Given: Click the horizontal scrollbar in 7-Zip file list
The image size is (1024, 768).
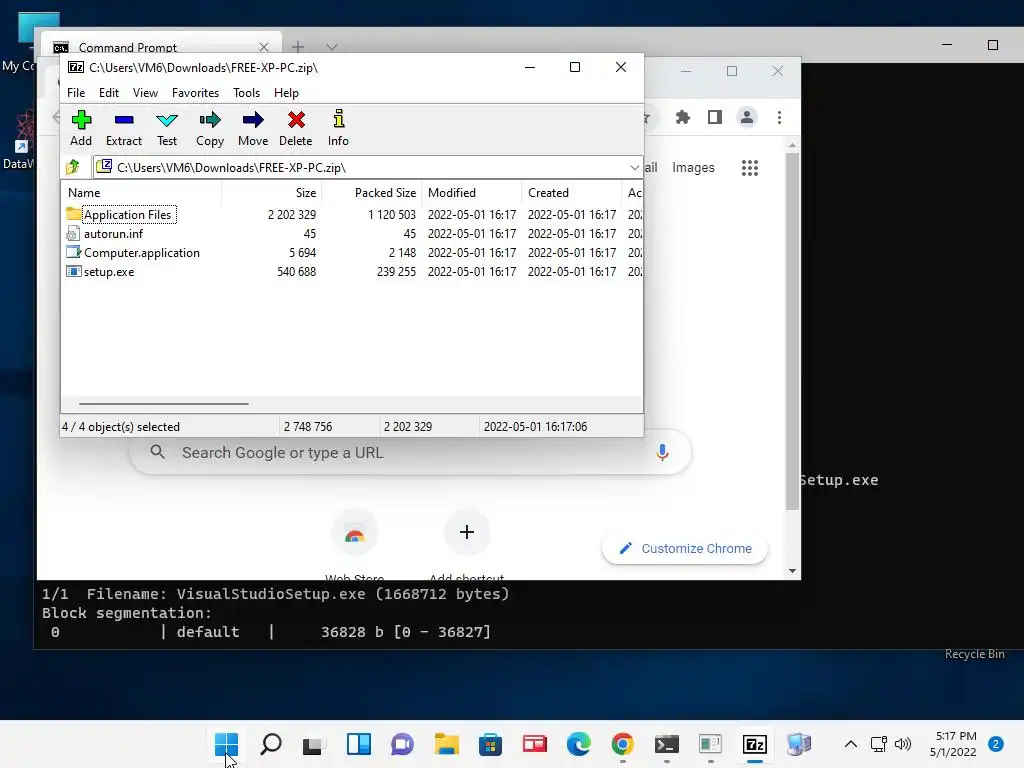Looking at the screenshot, I should click(163, 404).
